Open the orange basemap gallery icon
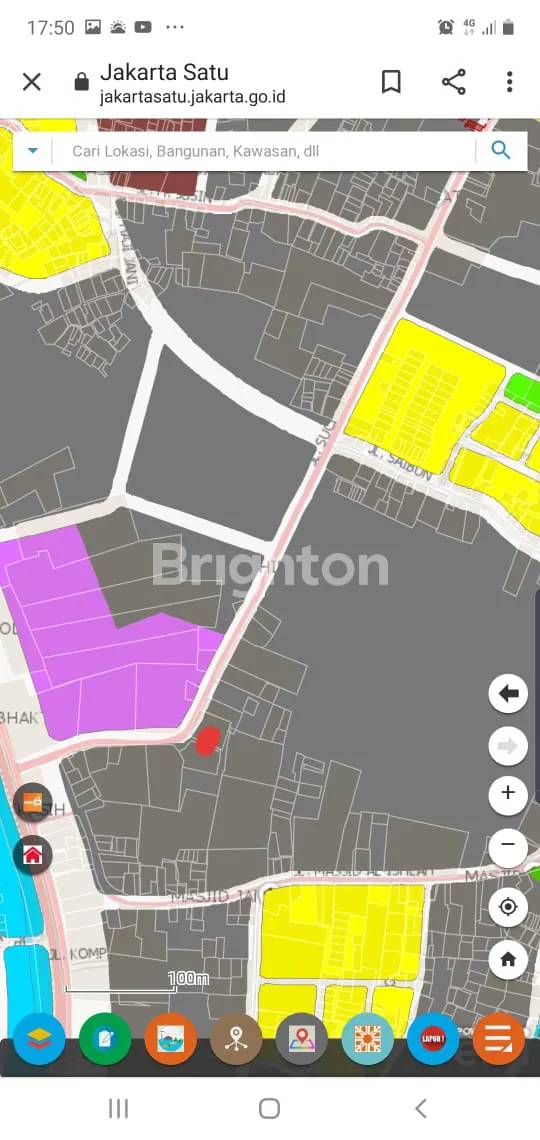540x1140 pixels. tap(171, 1039)
